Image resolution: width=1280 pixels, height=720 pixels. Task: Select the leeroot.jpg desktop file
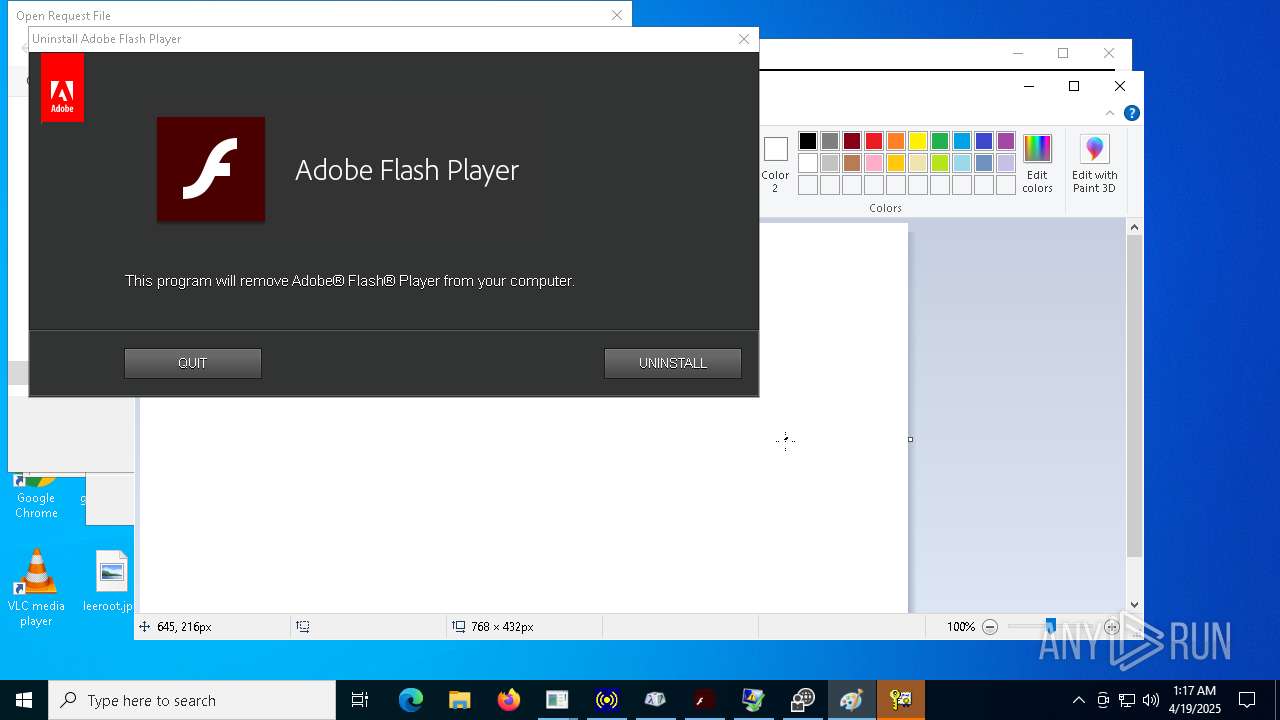[109, 582]
